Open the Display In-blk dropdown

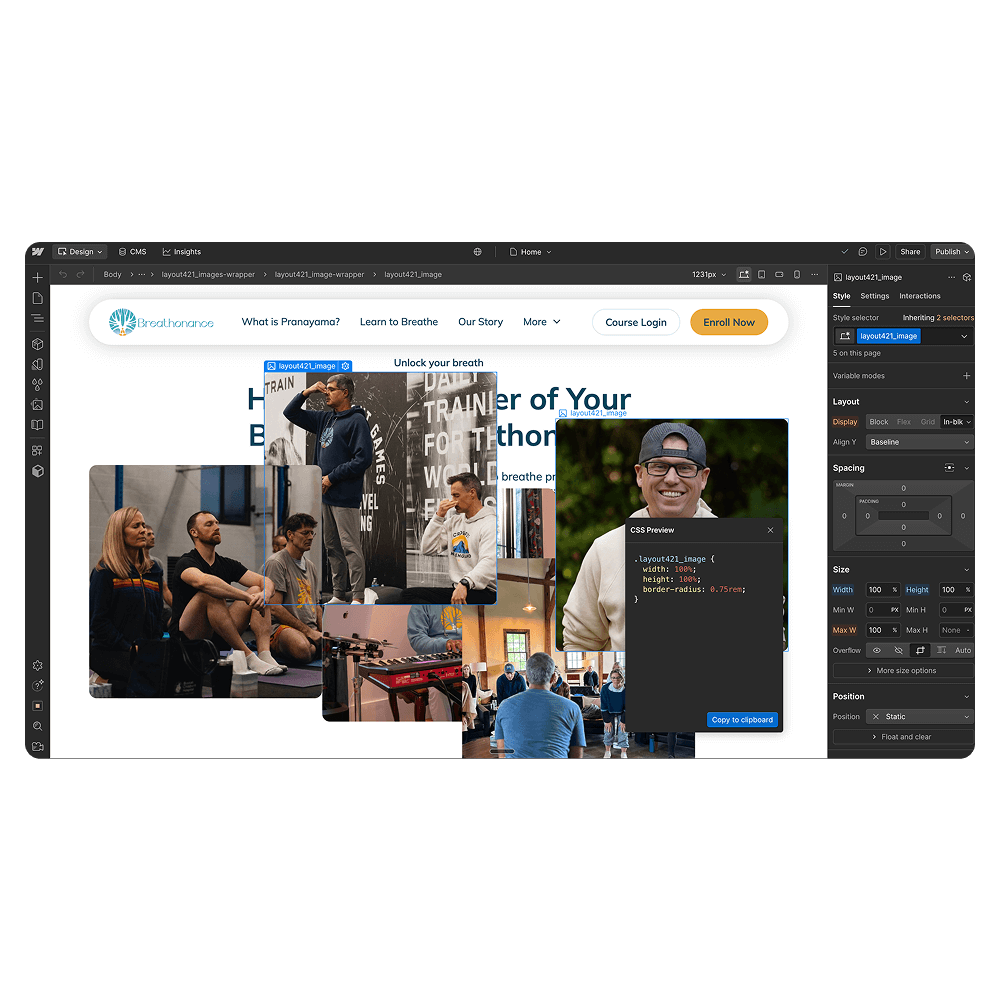(x=955, y=421)
